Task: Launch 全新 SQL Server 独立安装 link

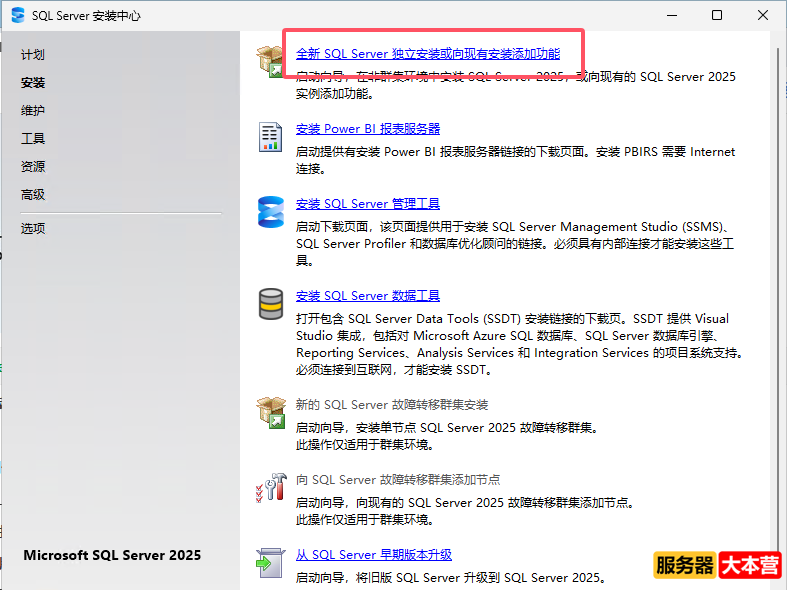Action: [428, 54]
